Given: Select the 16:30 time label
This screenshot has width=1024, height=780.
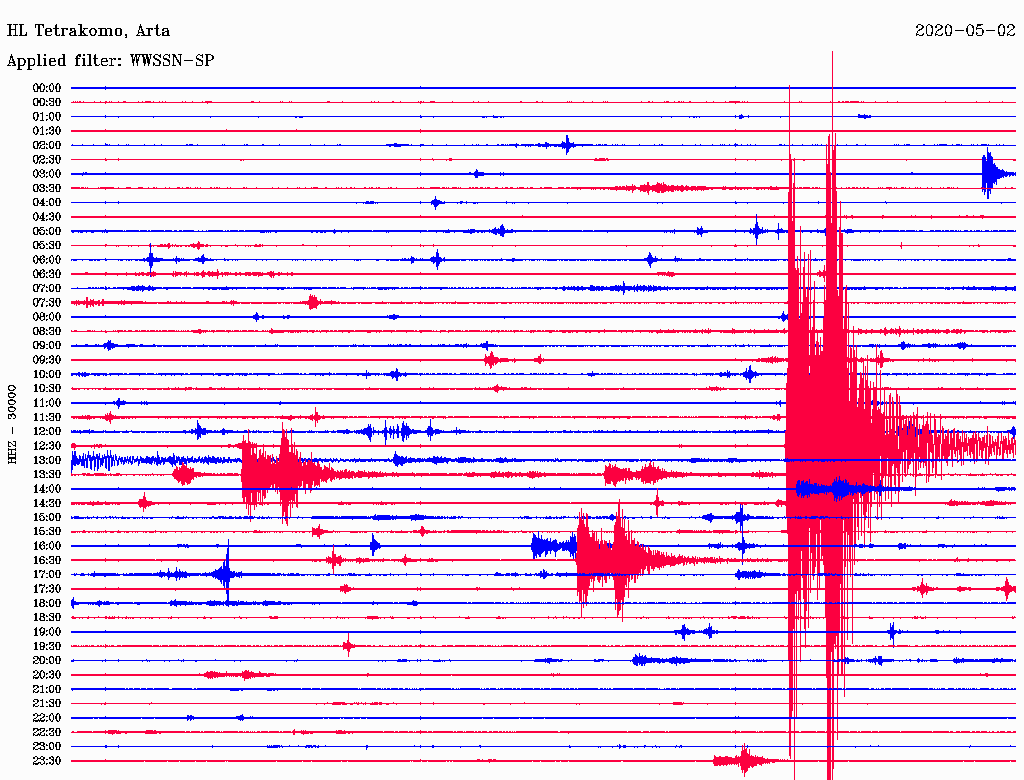Looking at the screenshot, I should pyautogui.click(x=46, y=561).
